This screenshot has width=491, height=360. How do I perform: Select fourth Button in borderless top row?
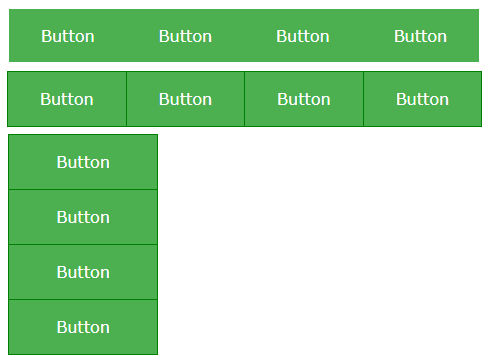420,36
